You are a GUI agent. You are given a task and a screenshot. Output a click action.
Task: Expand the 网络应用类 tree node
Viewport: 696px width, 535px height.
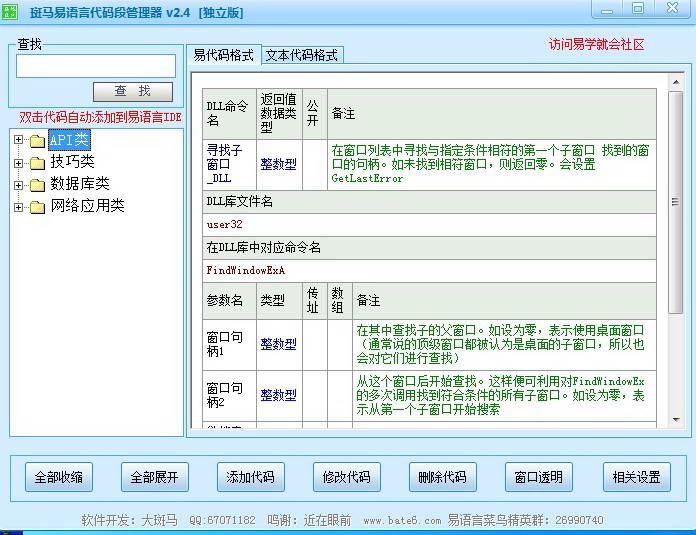(18, 207)
